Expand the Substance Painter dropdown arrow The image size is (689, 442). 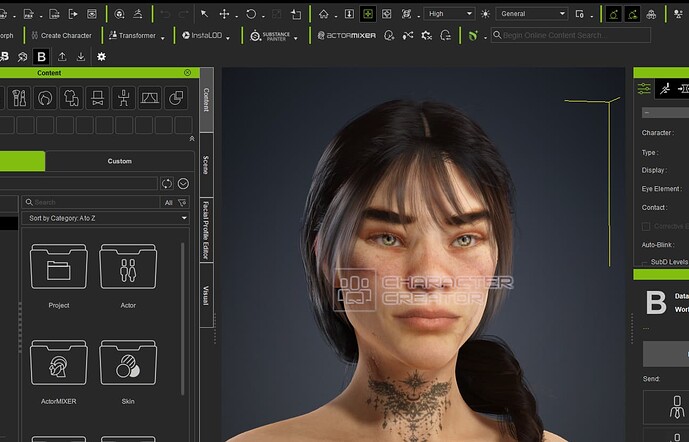[x=295, y=38]
